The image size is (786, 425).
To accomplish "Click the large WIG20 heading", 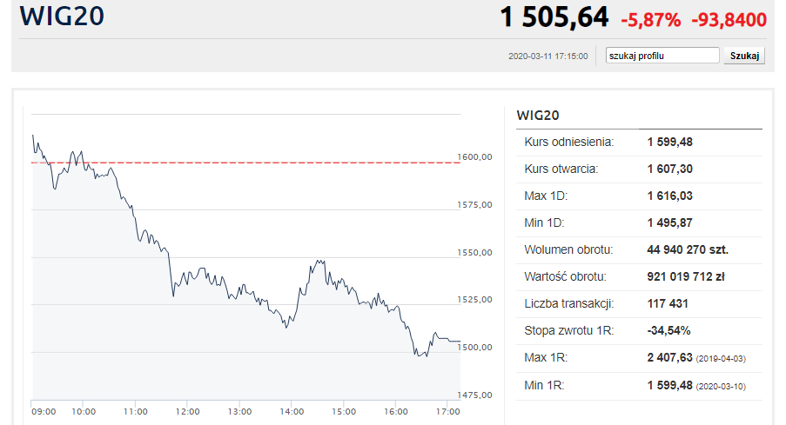I will point(62,16).
